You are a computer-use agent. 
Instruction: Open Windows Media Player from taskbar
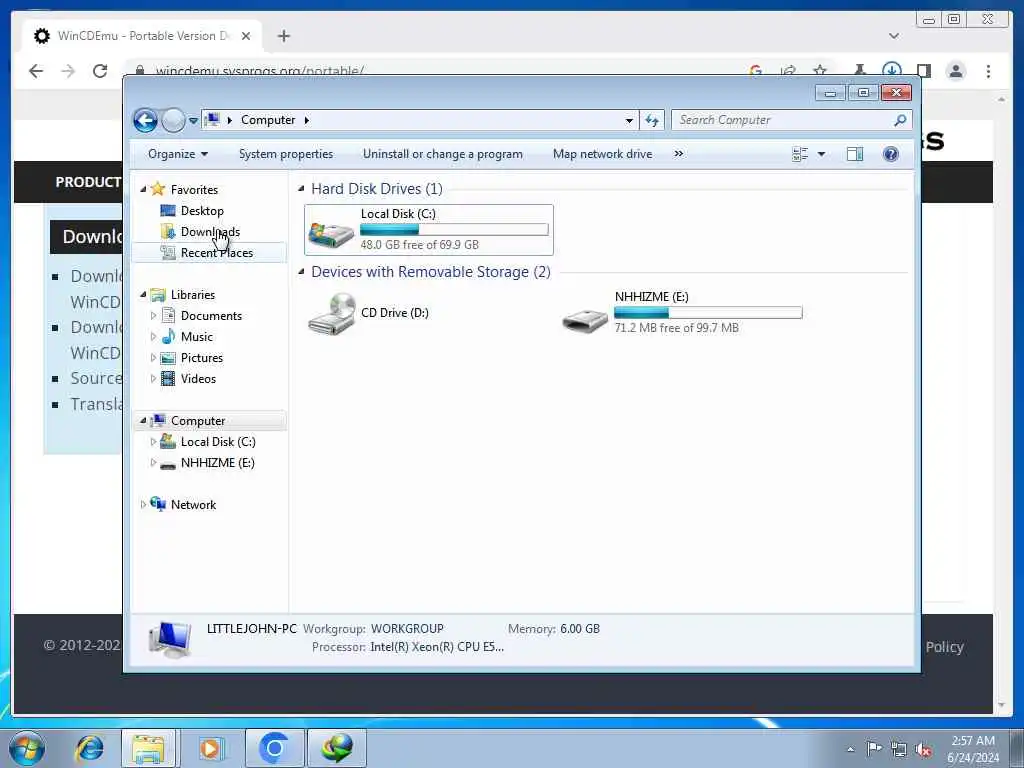click(x=211, y=748)
